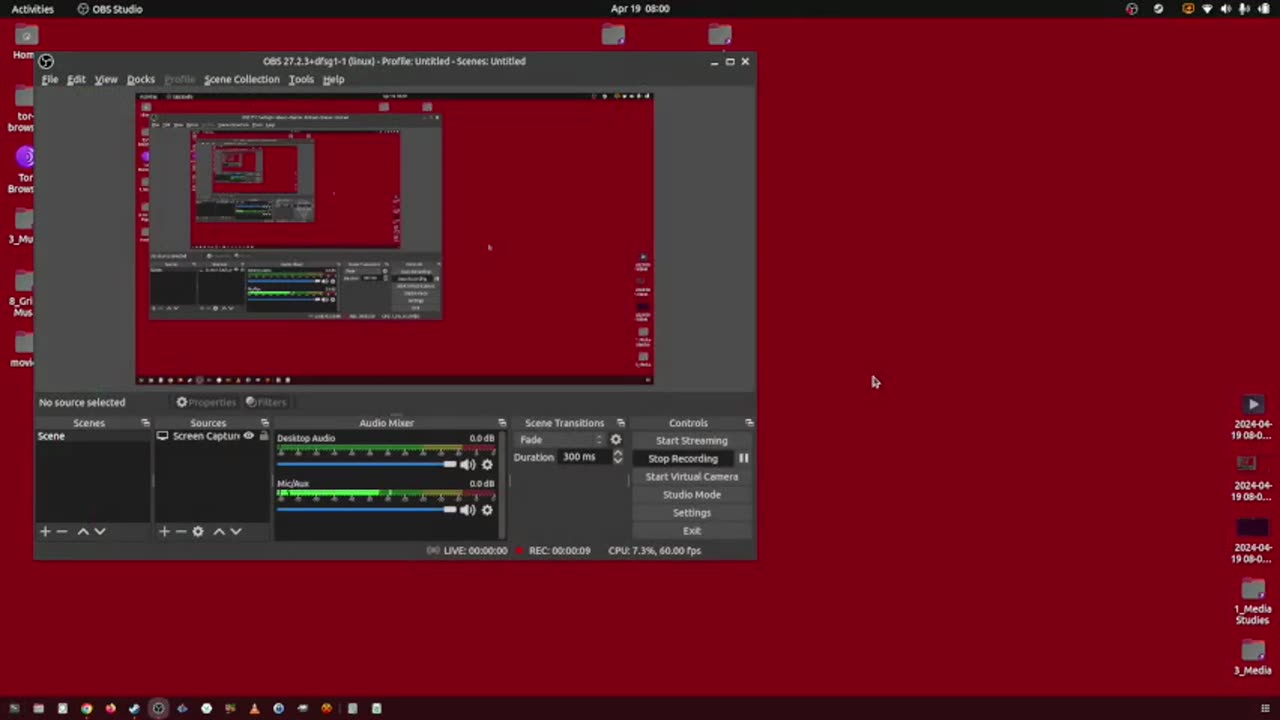Open the Fade transition dropdown

(x=561, y=440)
